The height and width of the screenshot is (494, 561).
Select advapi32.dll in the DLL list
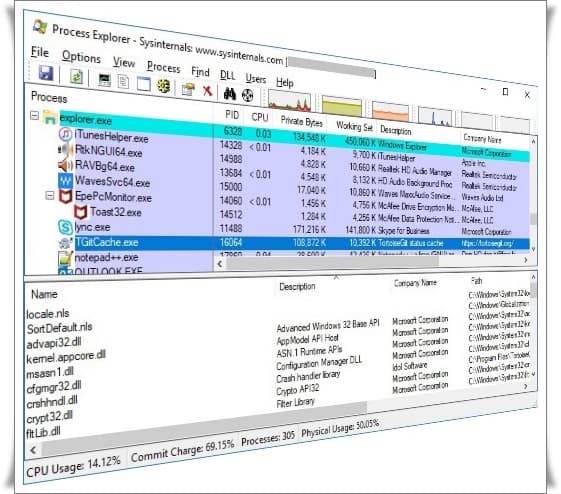pos(54,343)
